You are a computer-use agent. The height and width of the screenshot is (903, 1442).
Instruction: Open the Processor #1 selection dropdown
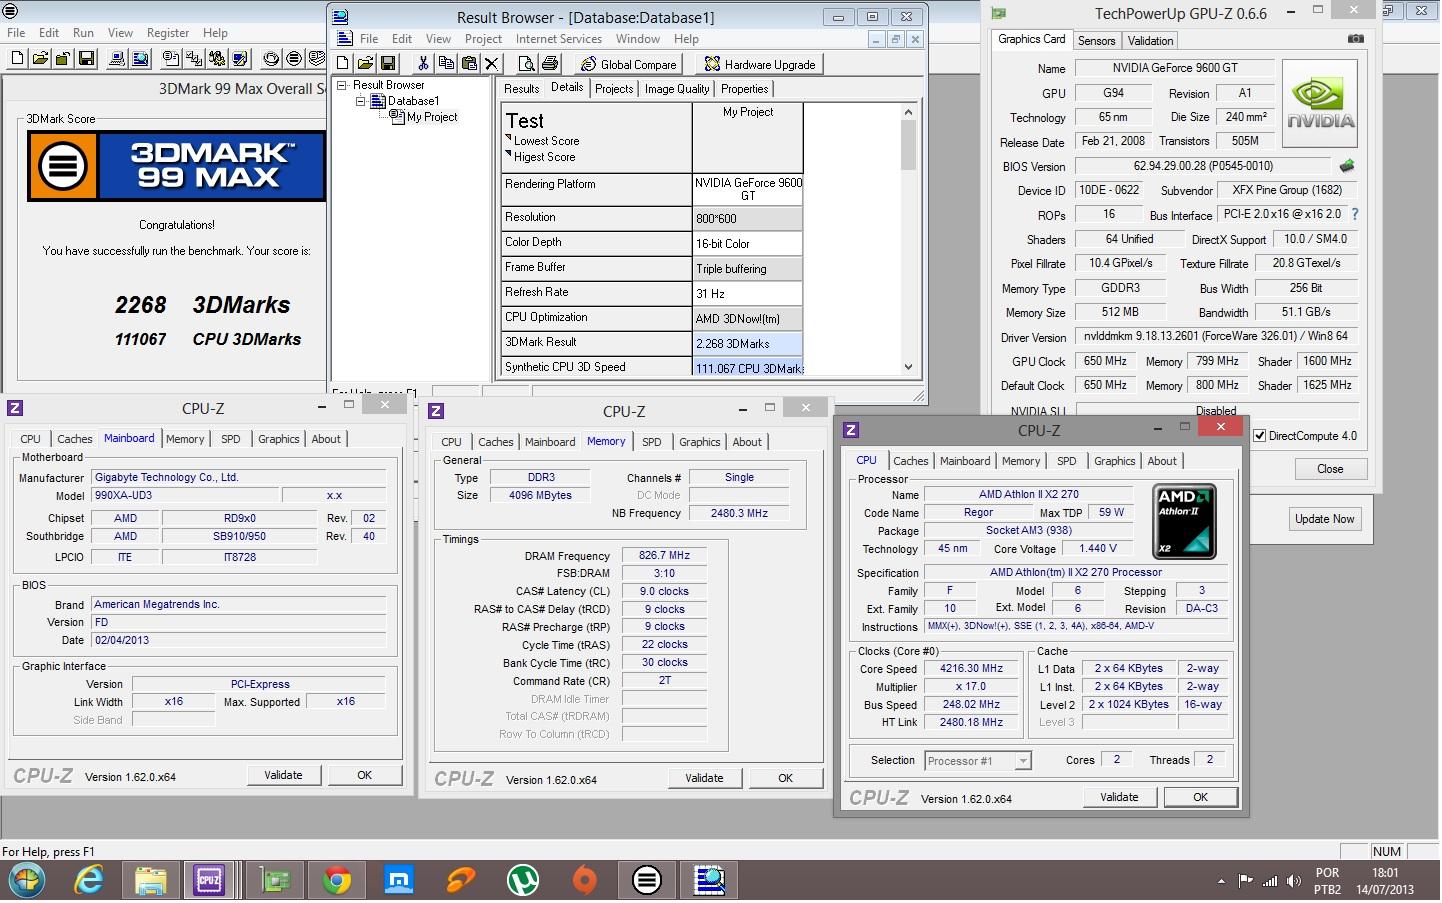tap(1023, 761)
